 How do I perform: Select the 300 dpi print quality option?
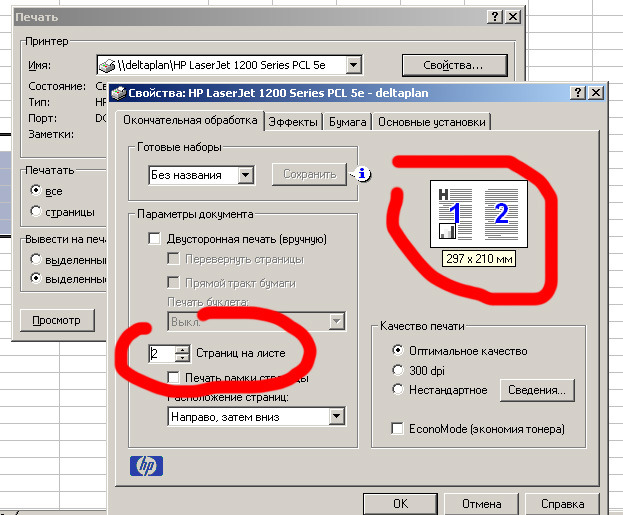399,370
